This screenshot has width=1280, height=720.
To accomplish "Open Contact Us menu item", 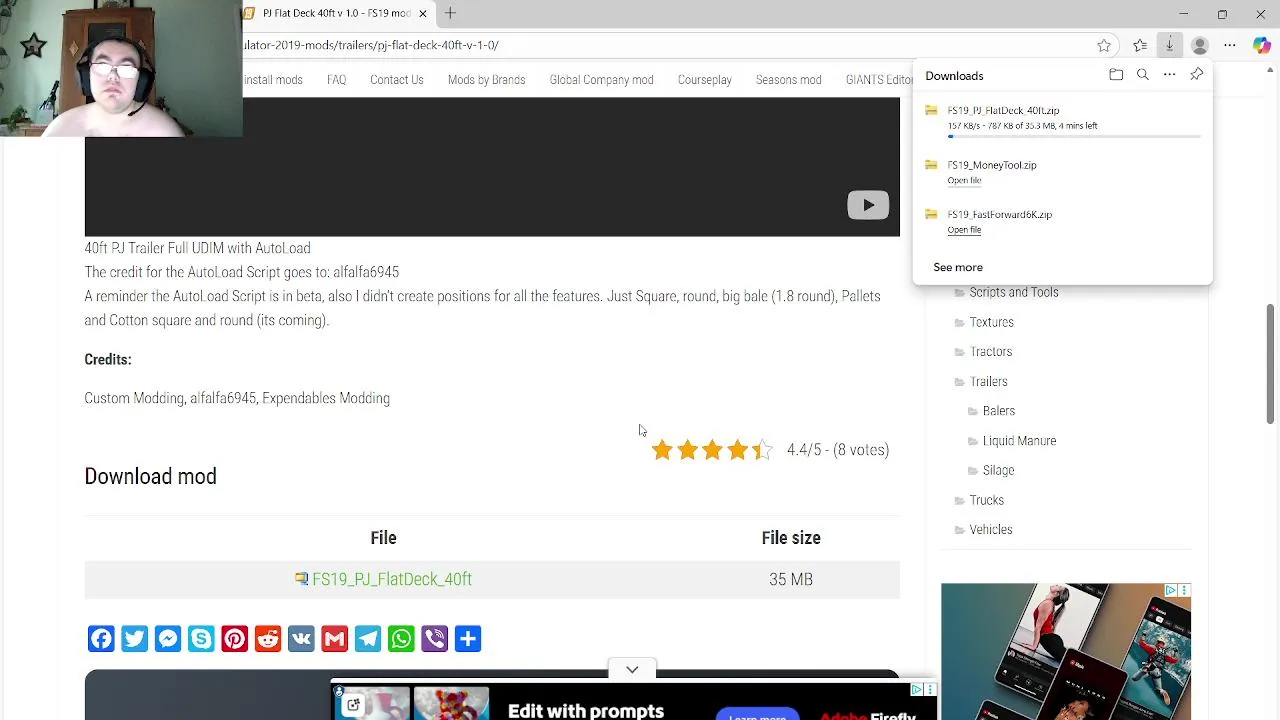I will tap(397, 80).
